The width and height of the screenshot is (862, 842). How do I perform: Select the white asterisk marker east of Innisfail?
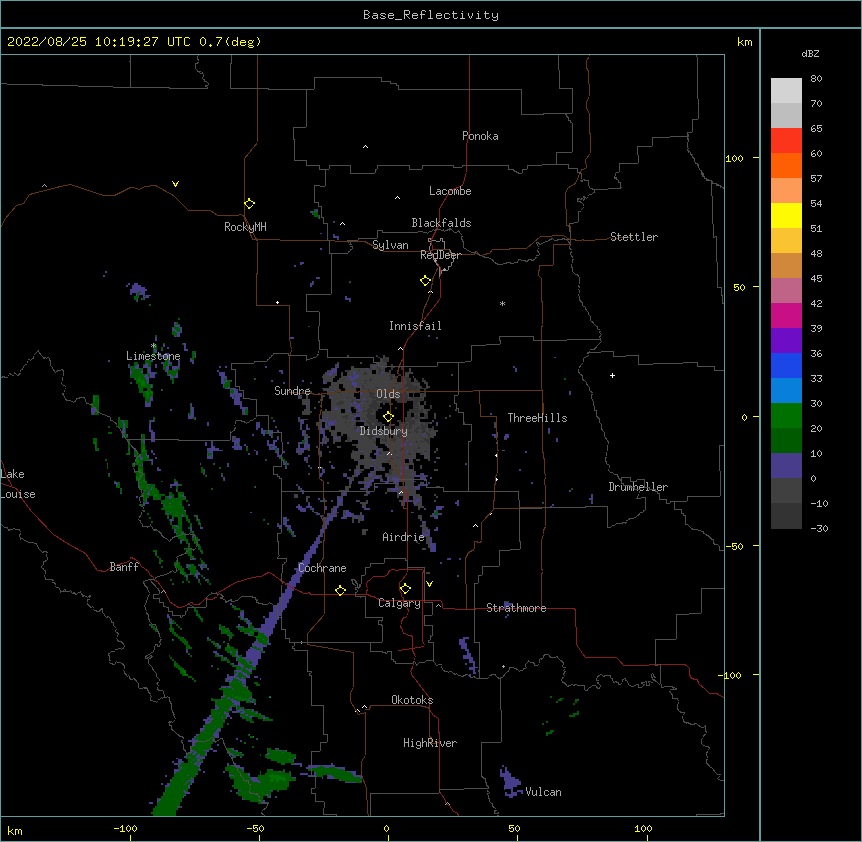pyautogui.click(x=502, y=303)
